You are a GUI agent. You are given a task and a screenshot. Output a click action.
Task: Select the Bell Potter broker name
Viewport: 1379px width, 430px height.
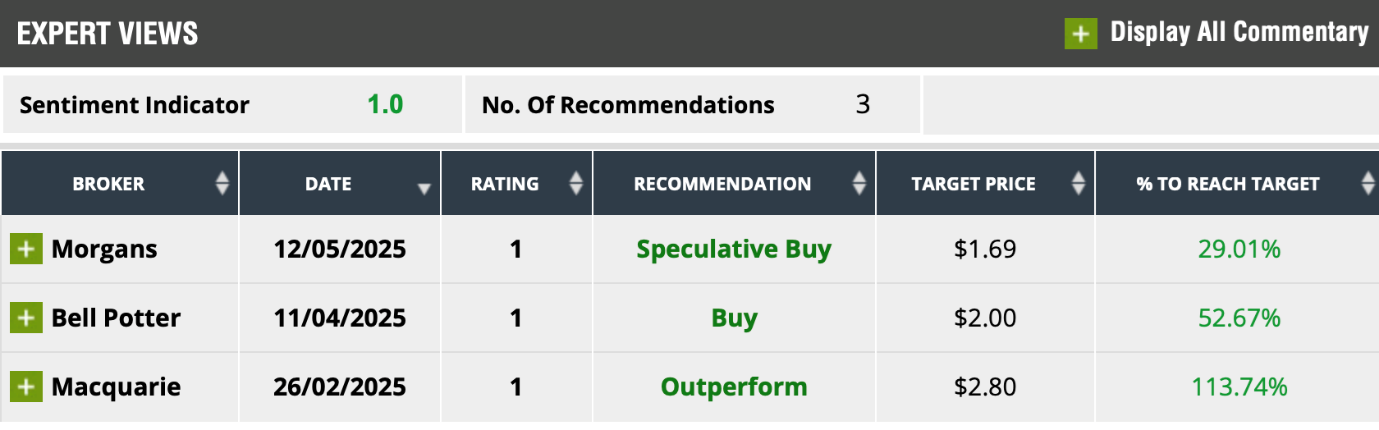[116, 318]
